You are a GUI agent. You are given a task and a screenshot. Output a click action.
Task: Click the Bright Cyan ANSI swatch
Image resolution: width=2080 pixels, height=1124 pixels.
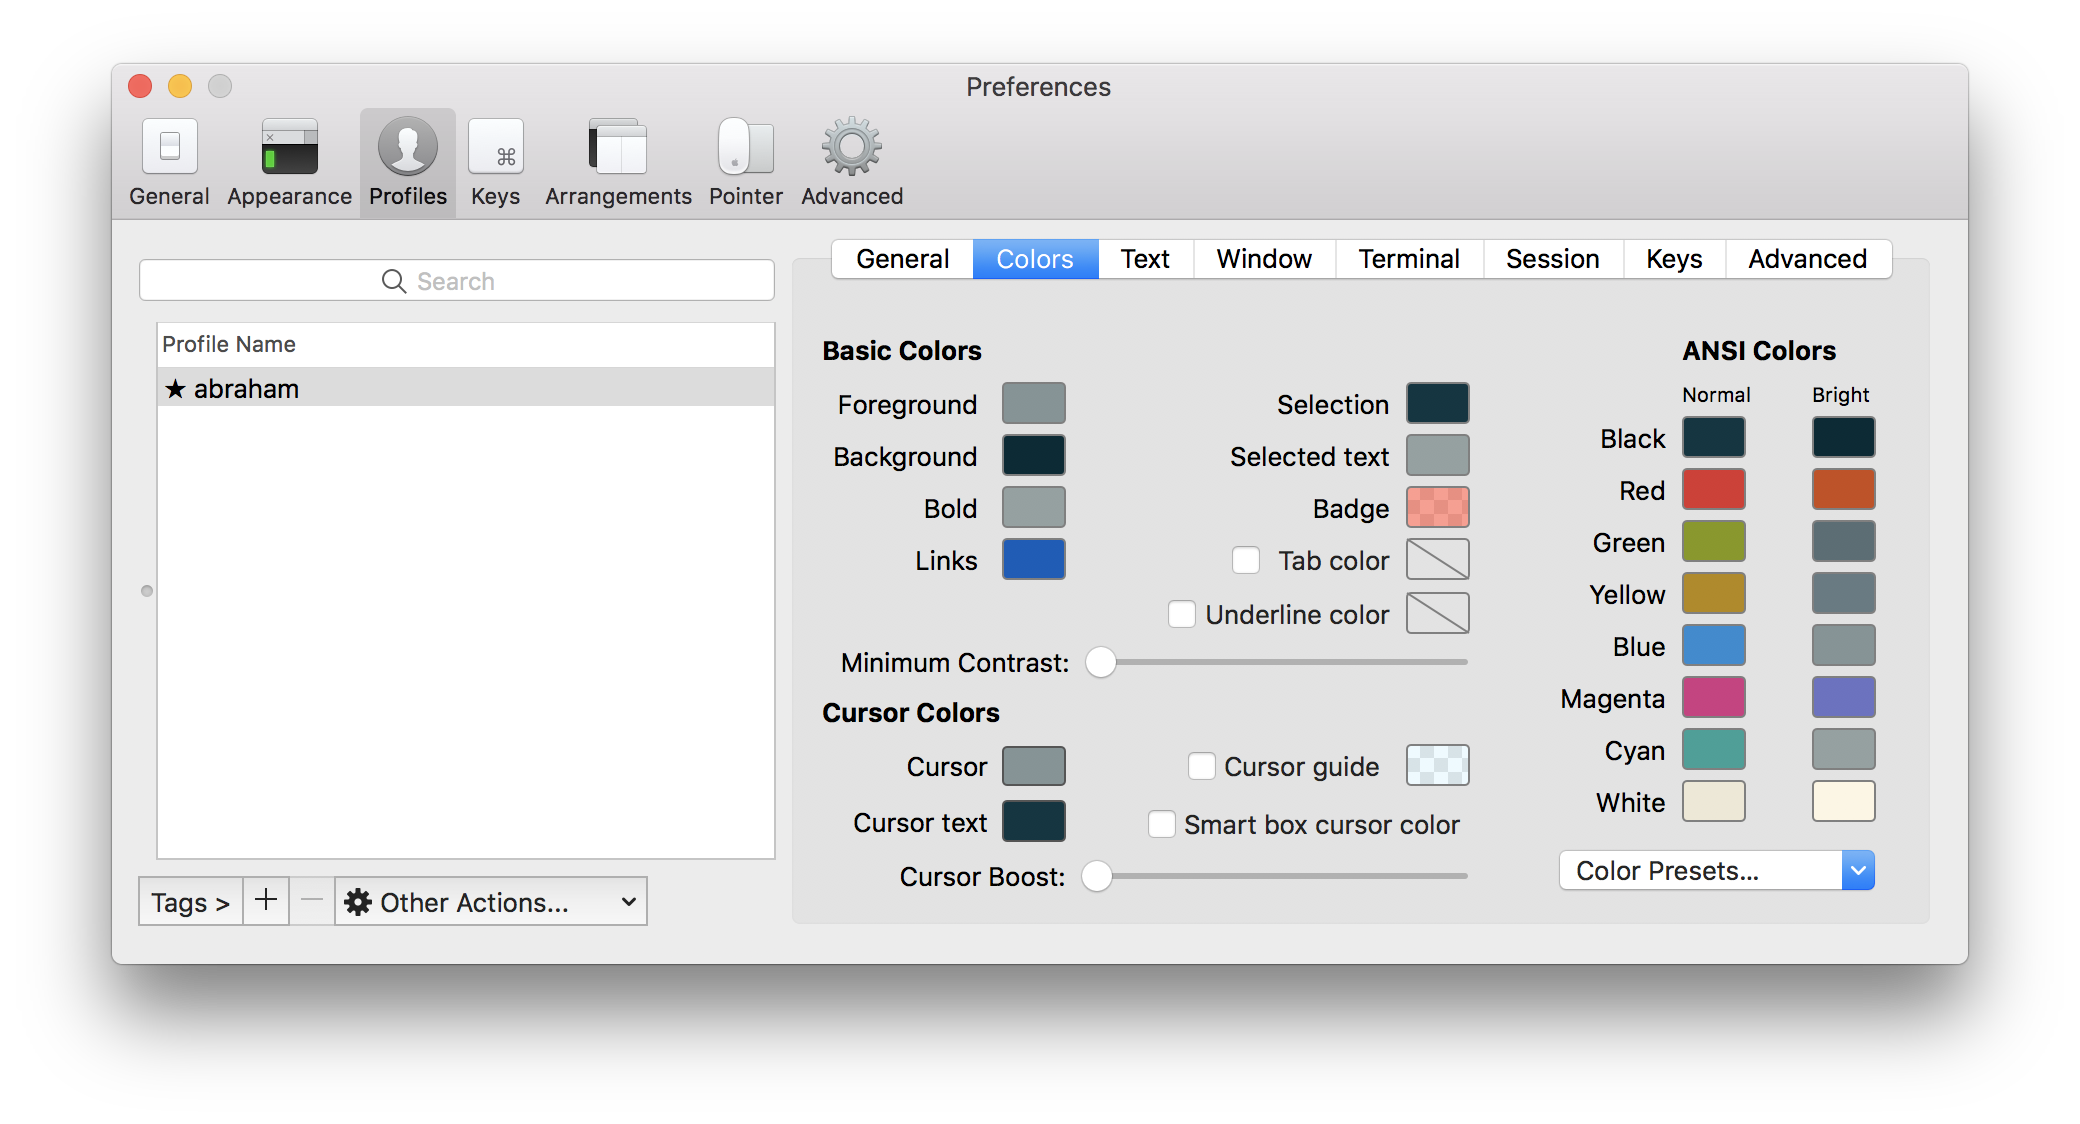1844,749
